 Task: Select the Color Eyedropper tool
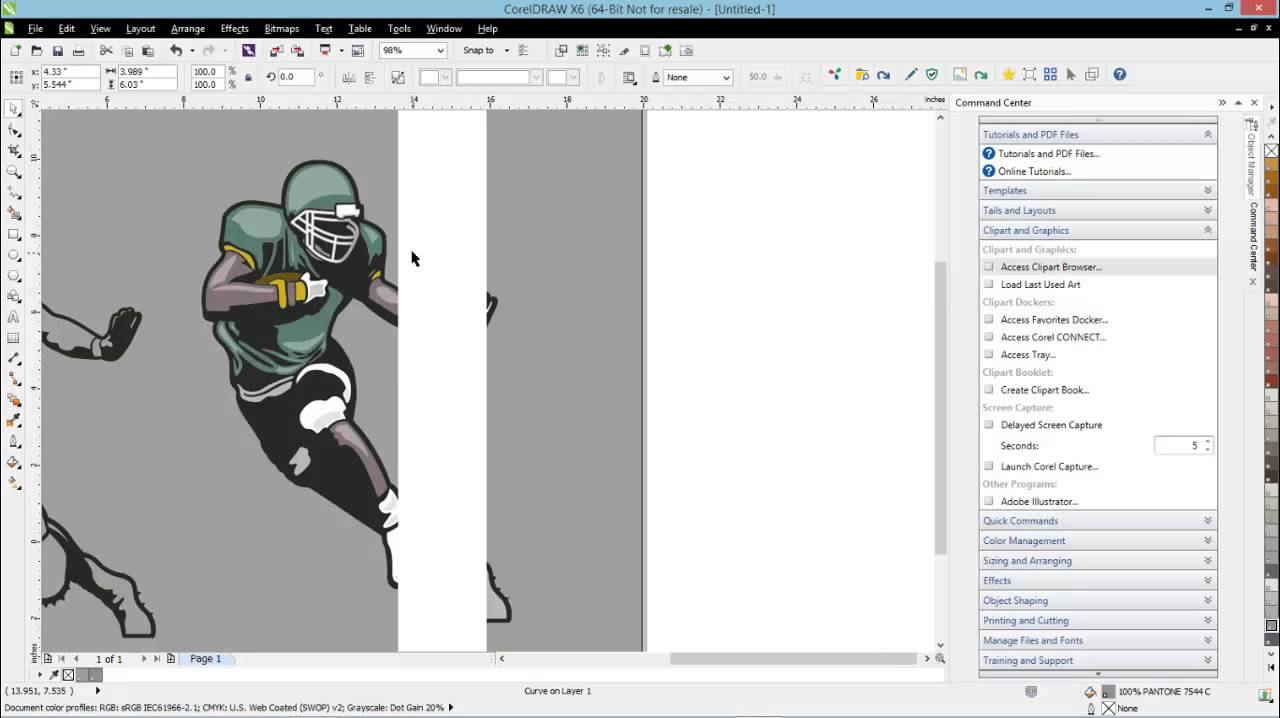pyautogui.click(x=14, y=420)
